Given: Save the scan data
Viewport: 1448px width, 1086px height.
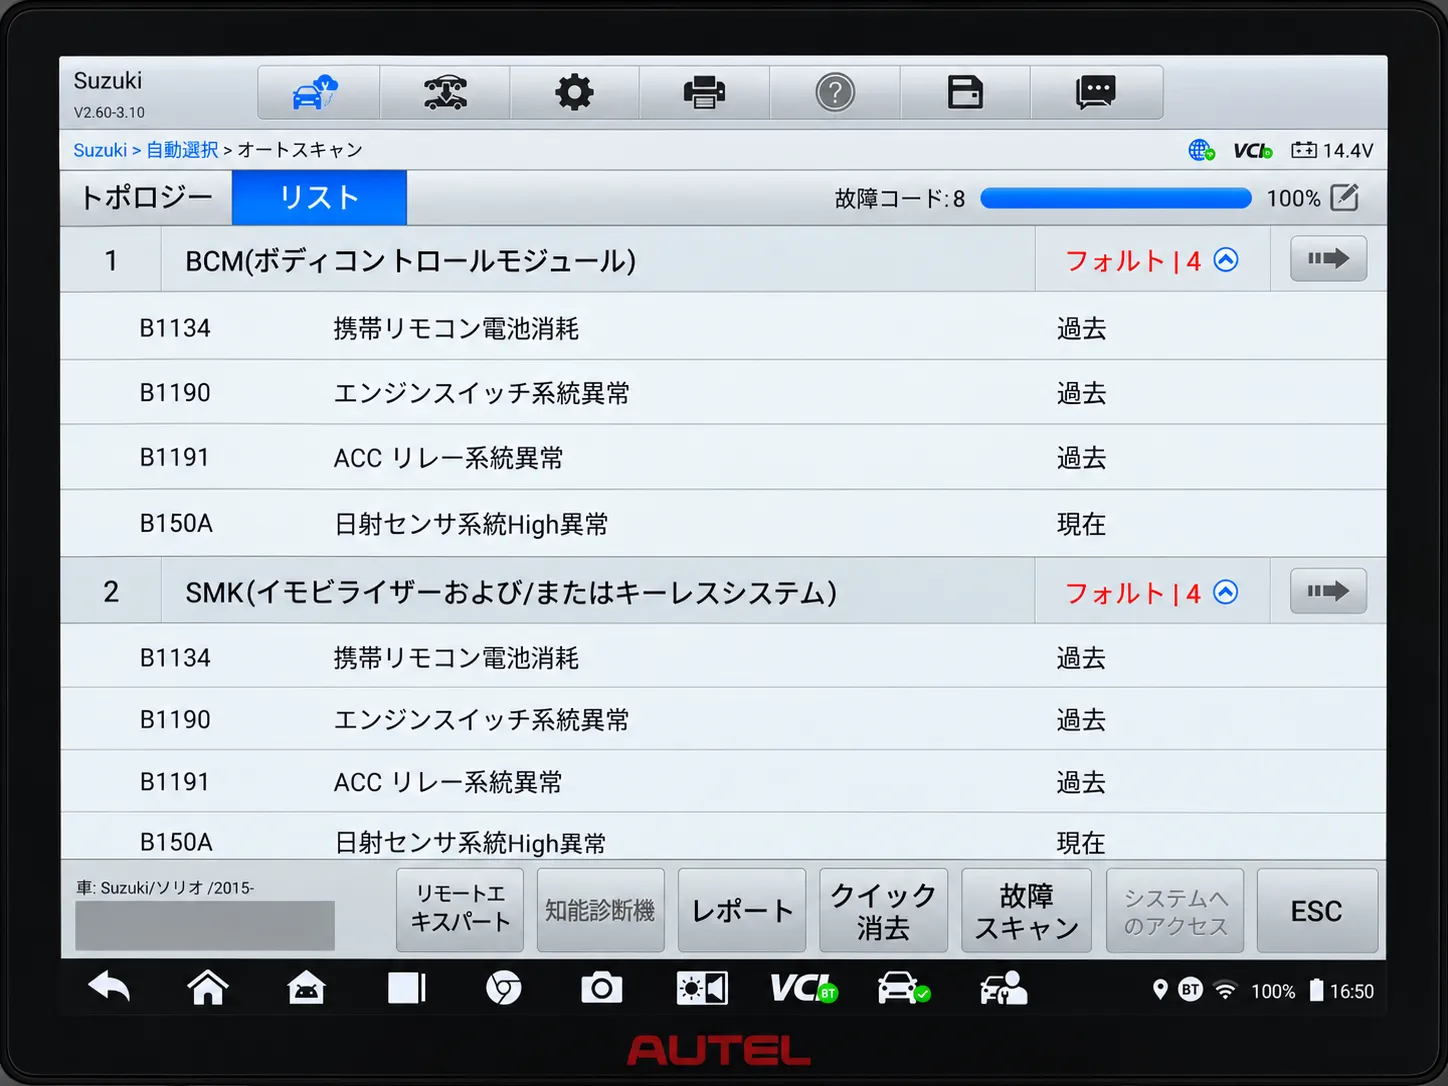Looking at the screenshot, I should 965,93.
